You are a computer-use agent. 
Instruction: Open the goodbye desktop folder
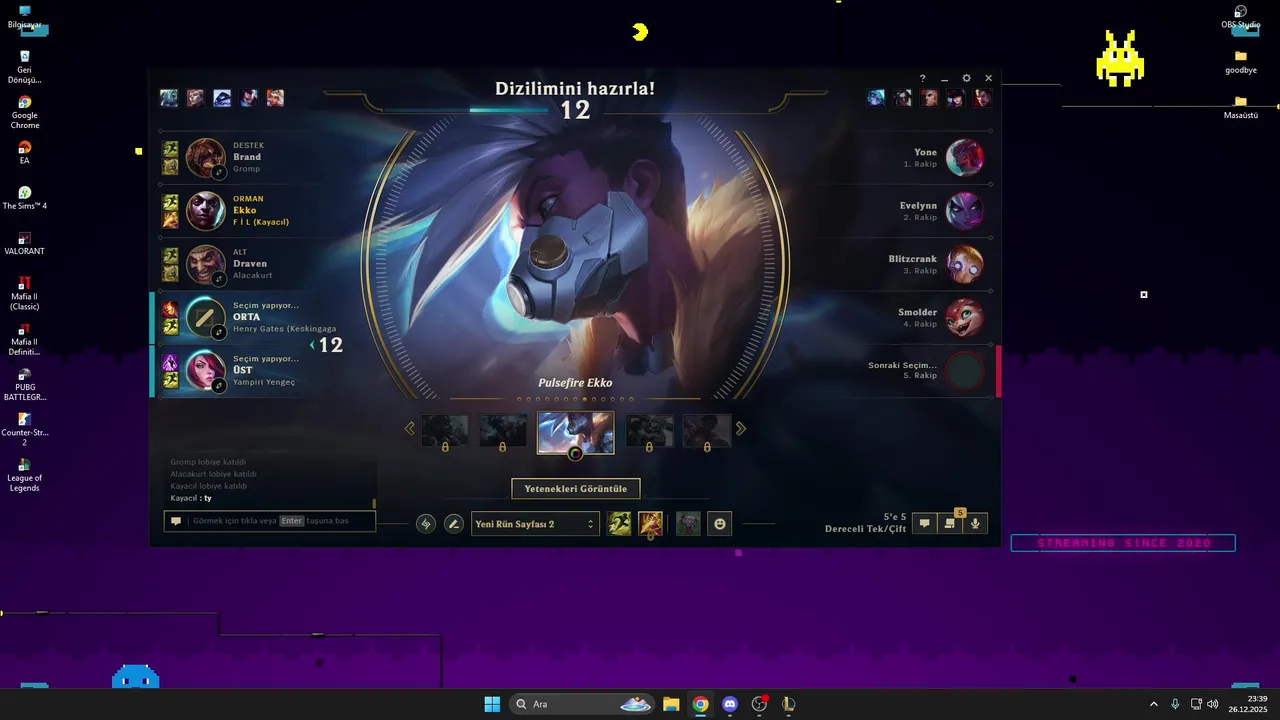click(1241, 62)
